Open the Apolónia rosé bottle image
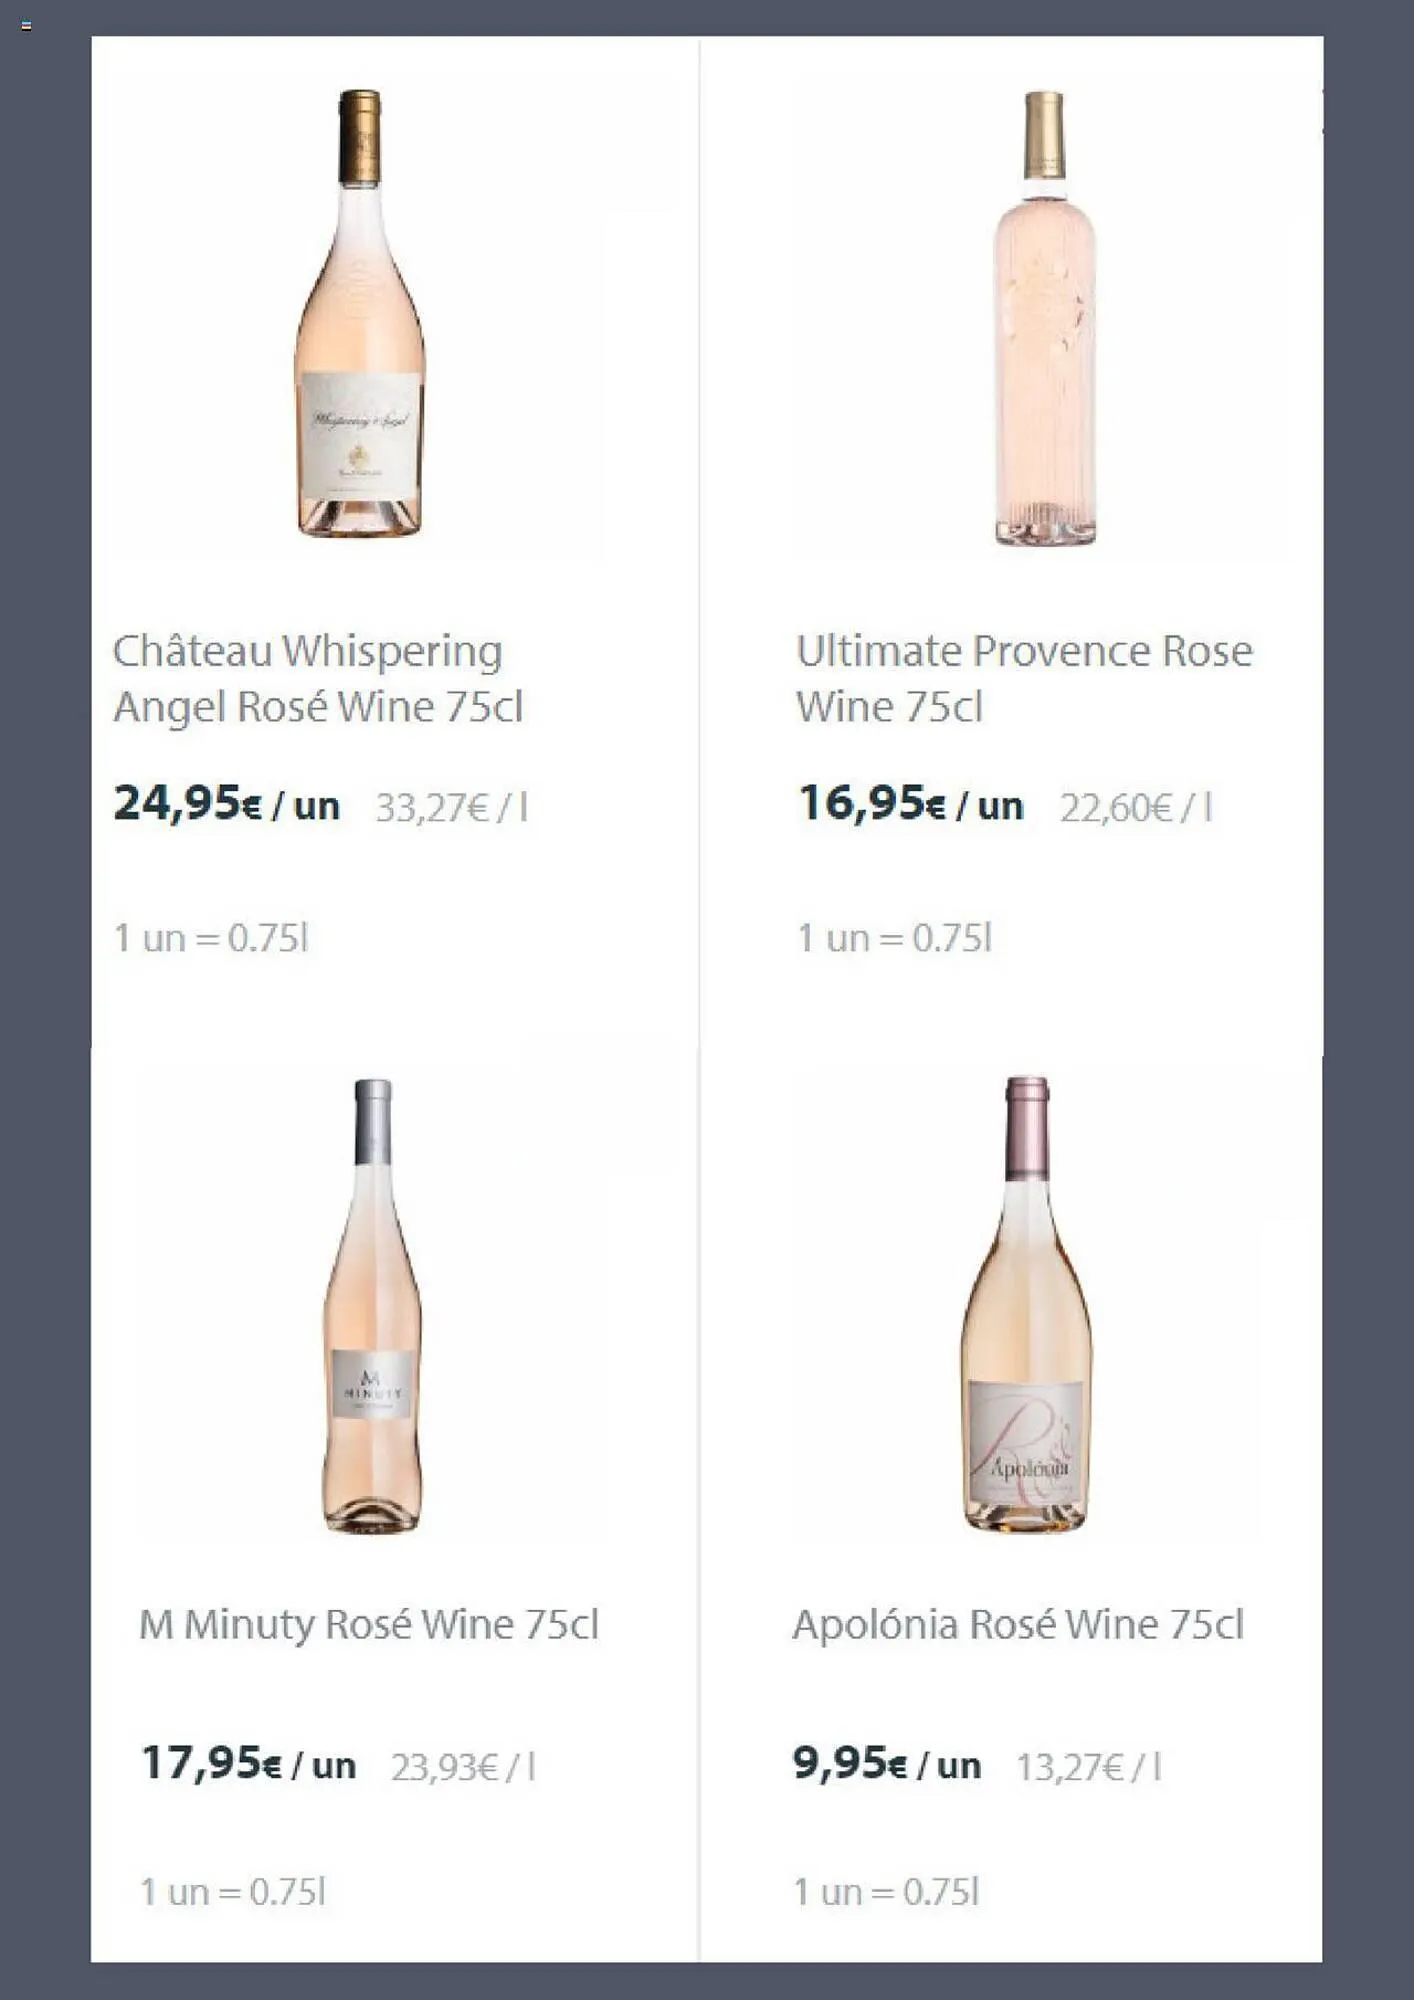Screen dimensions: 1414x2000 pos(1026,1305)
